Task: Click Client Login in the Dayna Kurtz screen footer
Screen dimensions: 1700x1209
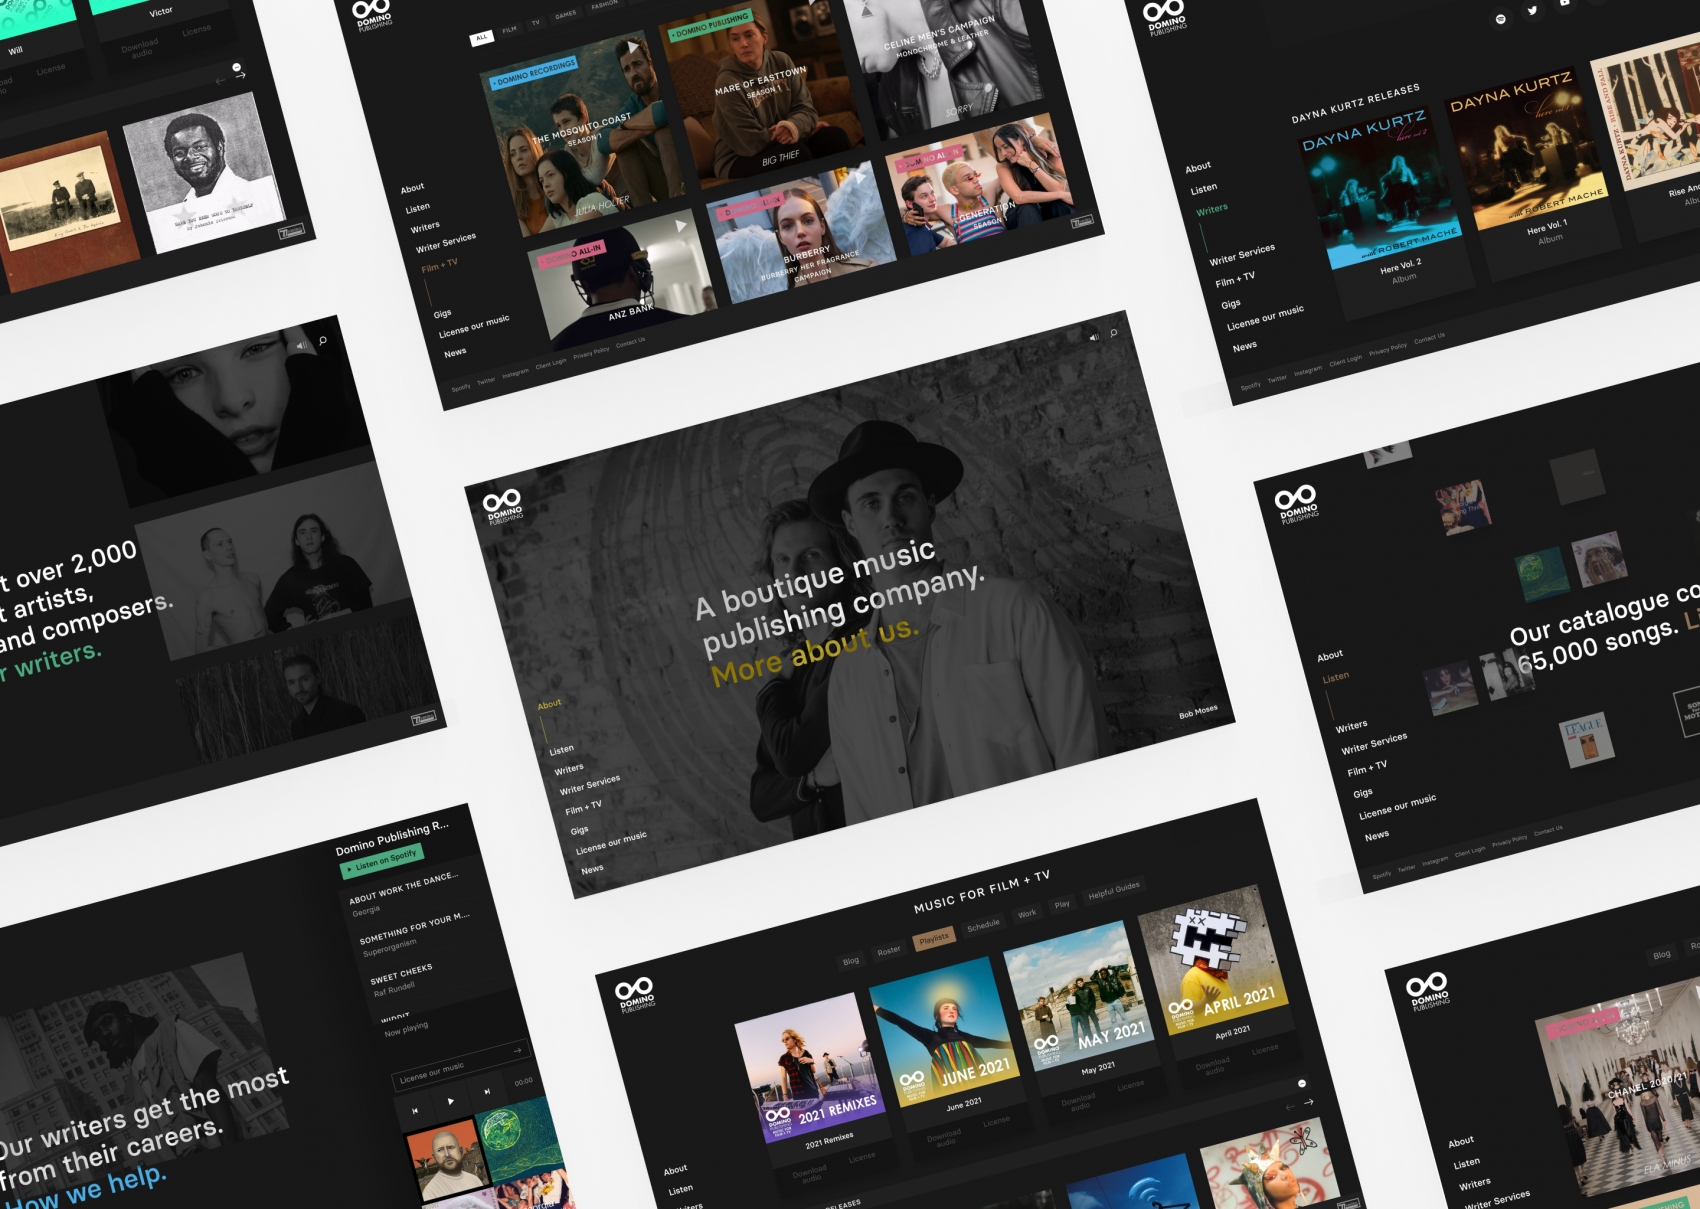Action: point(1346,360)
